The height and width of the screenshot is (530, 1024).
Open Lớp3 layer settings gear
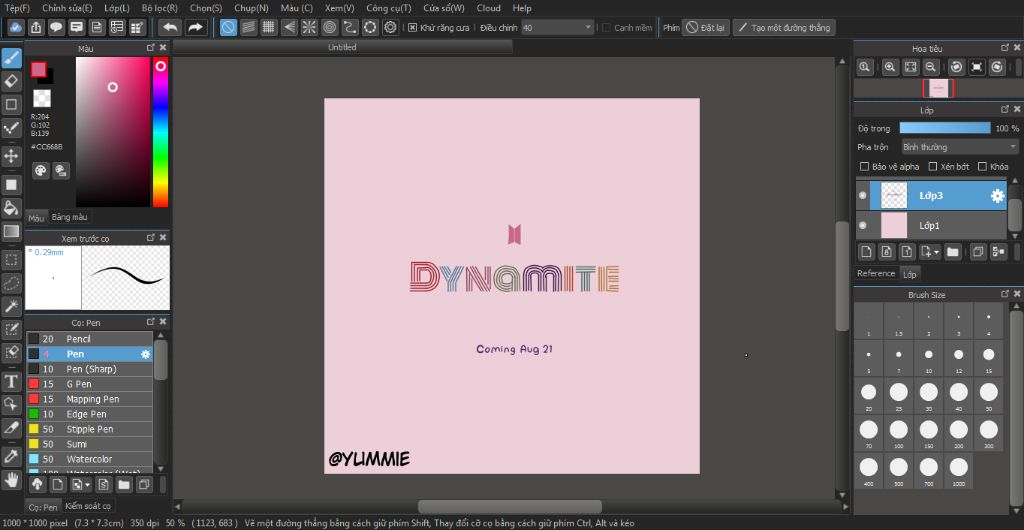point(997,196)
